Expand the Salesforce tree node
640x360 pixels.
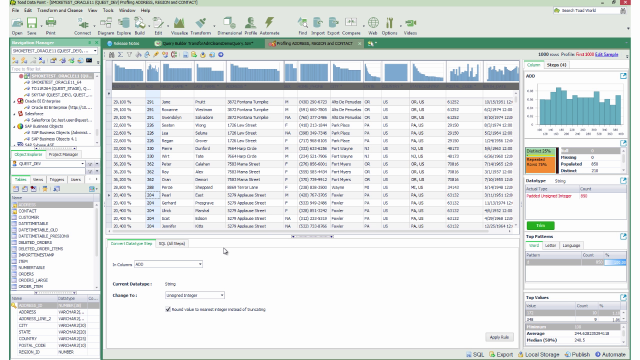pos(15,114)
